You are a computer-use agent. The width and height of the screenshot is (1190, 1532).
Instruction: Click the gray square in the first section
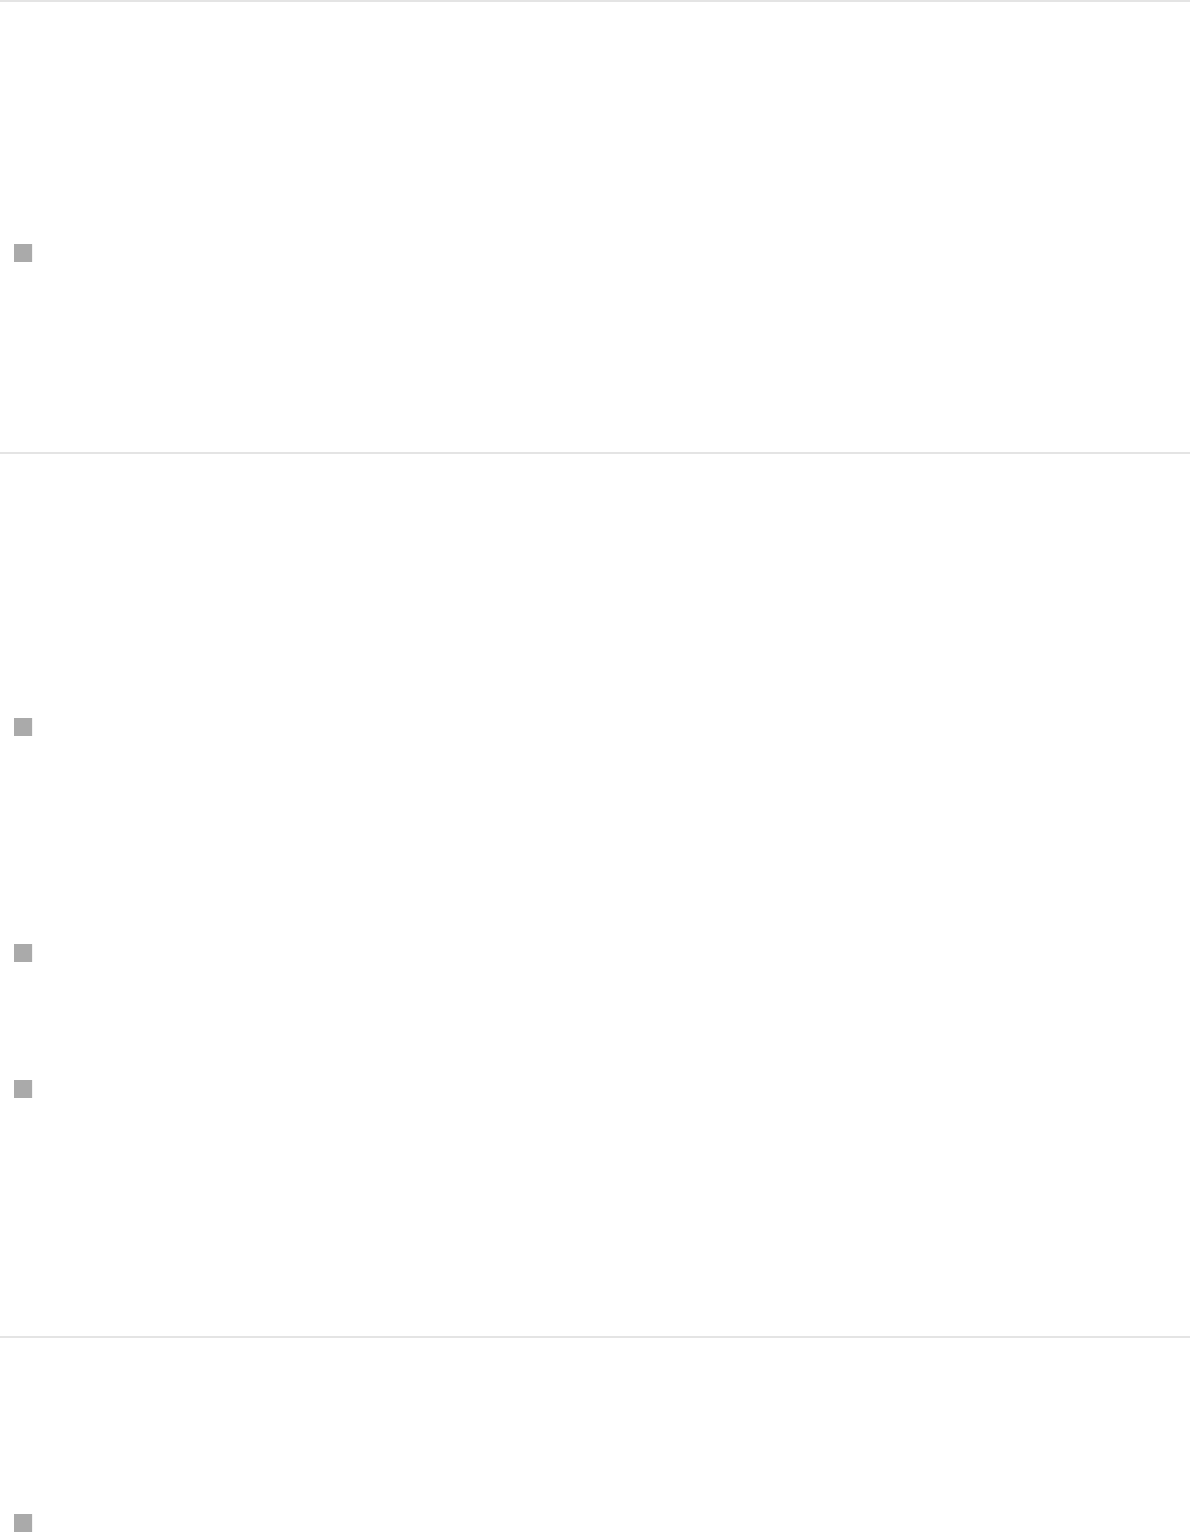(23, 254)
